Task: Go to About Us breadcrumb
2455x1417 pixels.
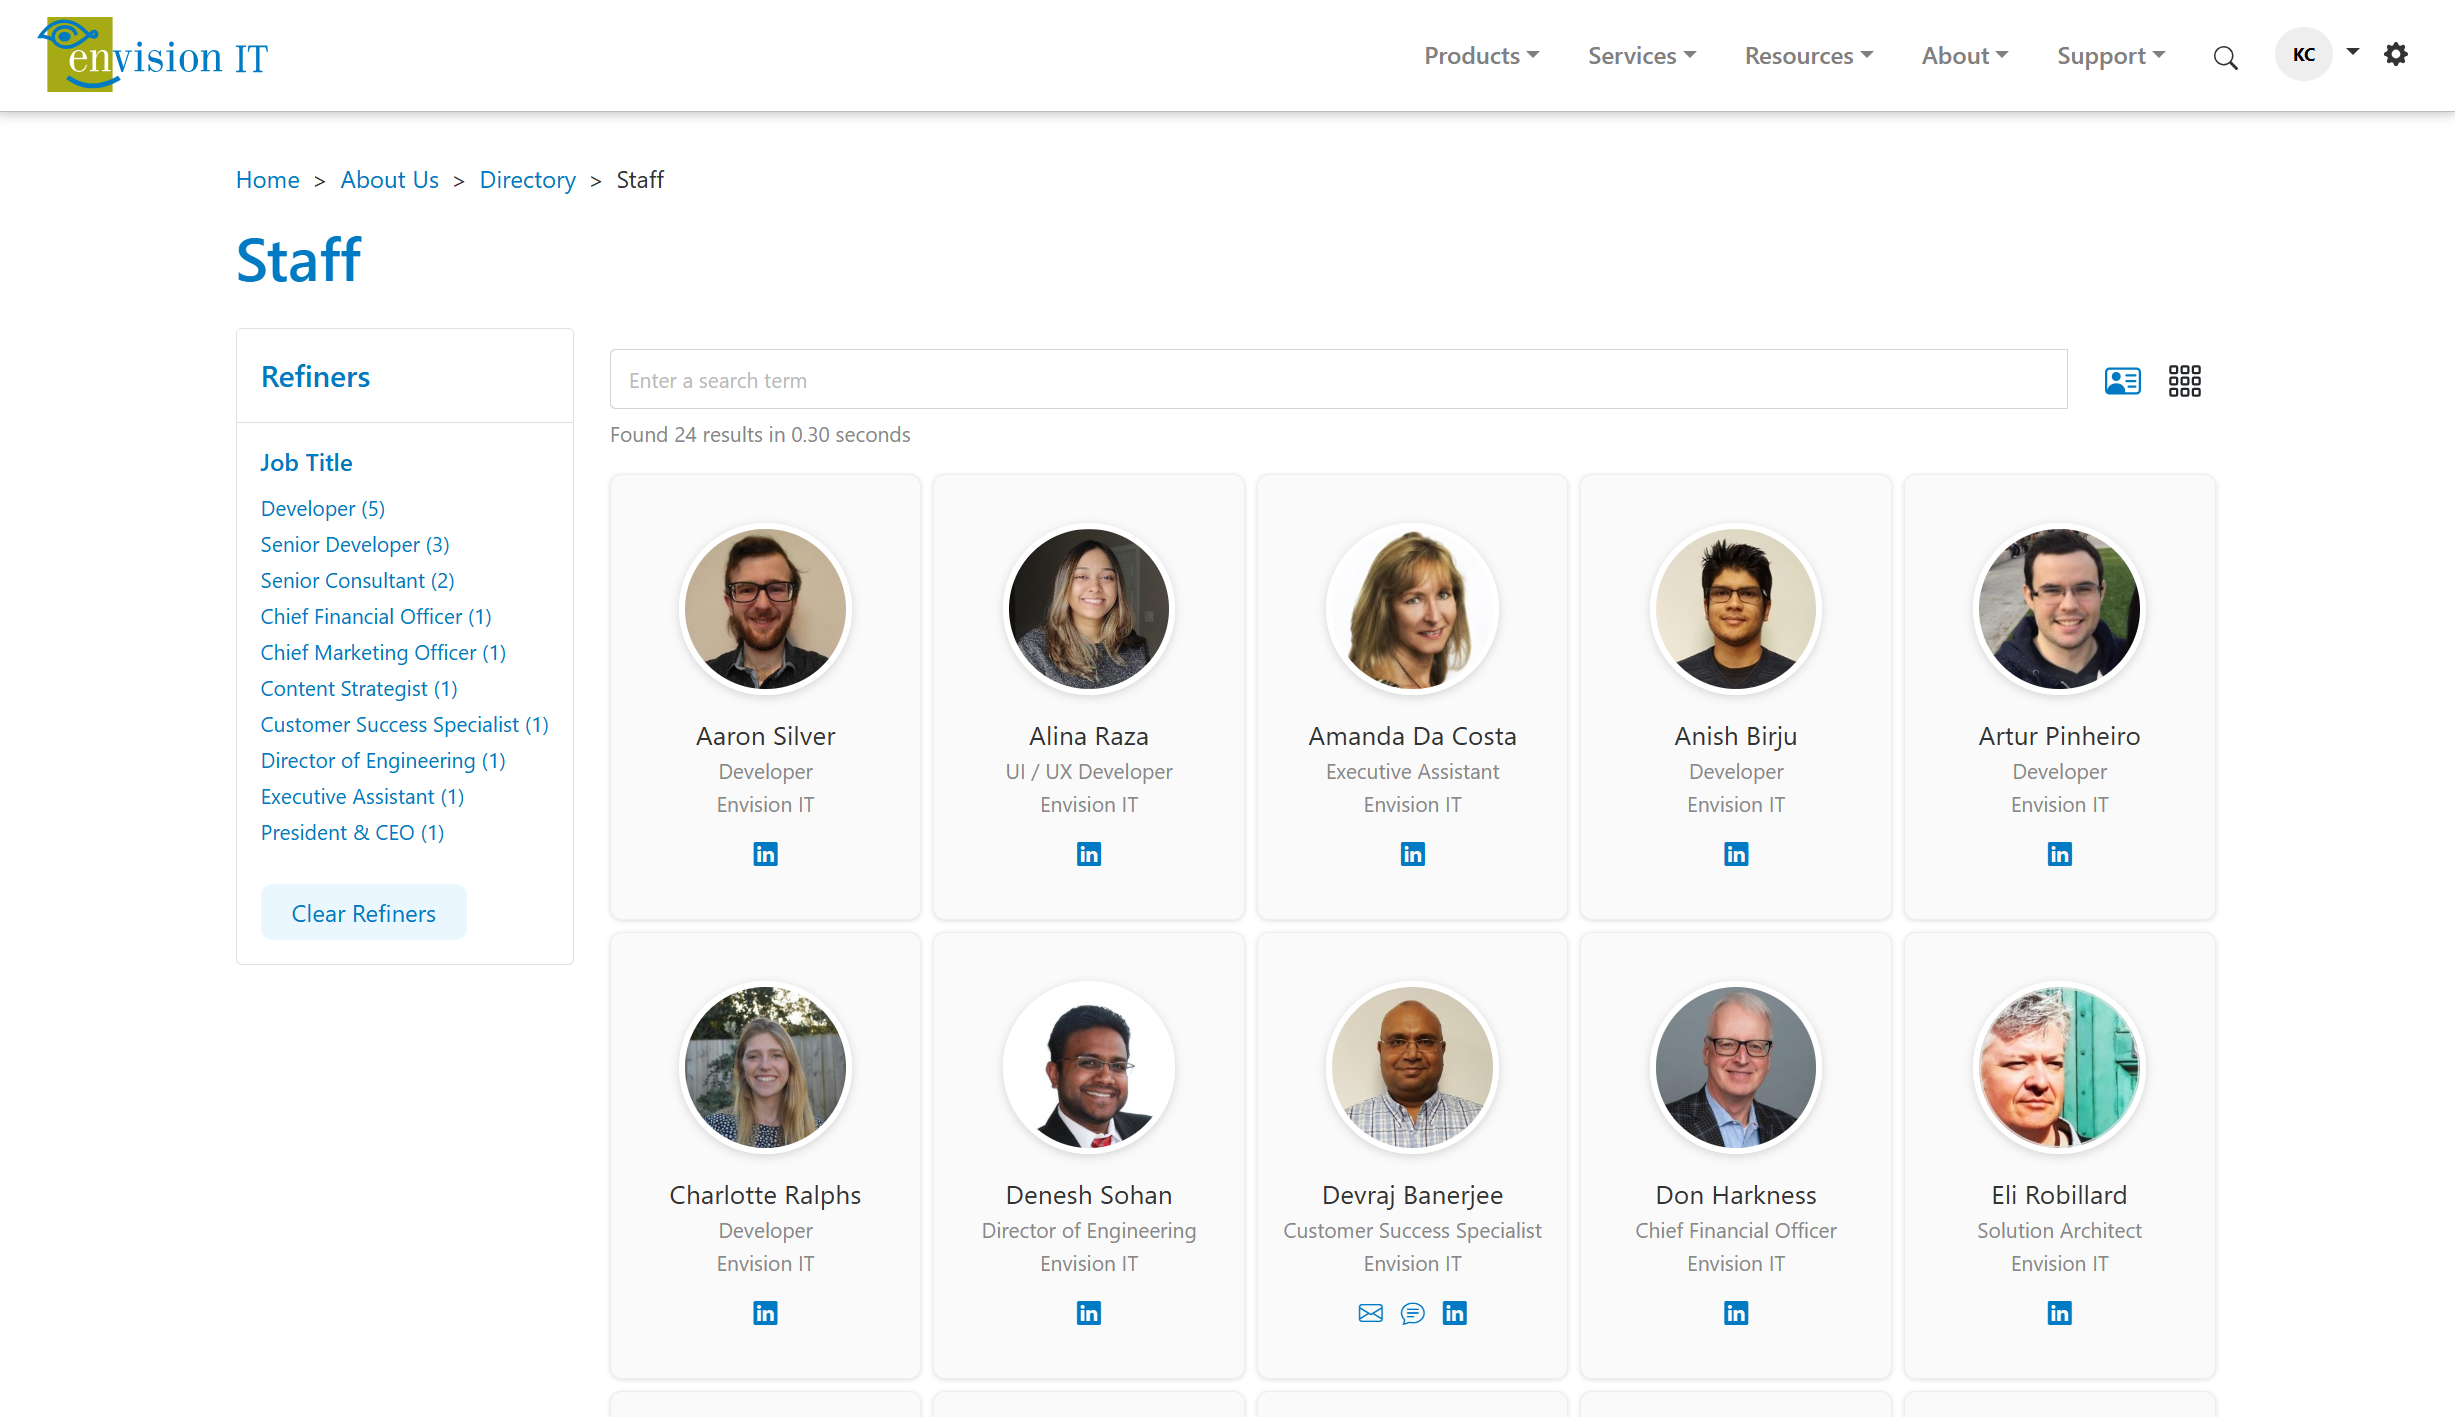Action: [389, 180]
